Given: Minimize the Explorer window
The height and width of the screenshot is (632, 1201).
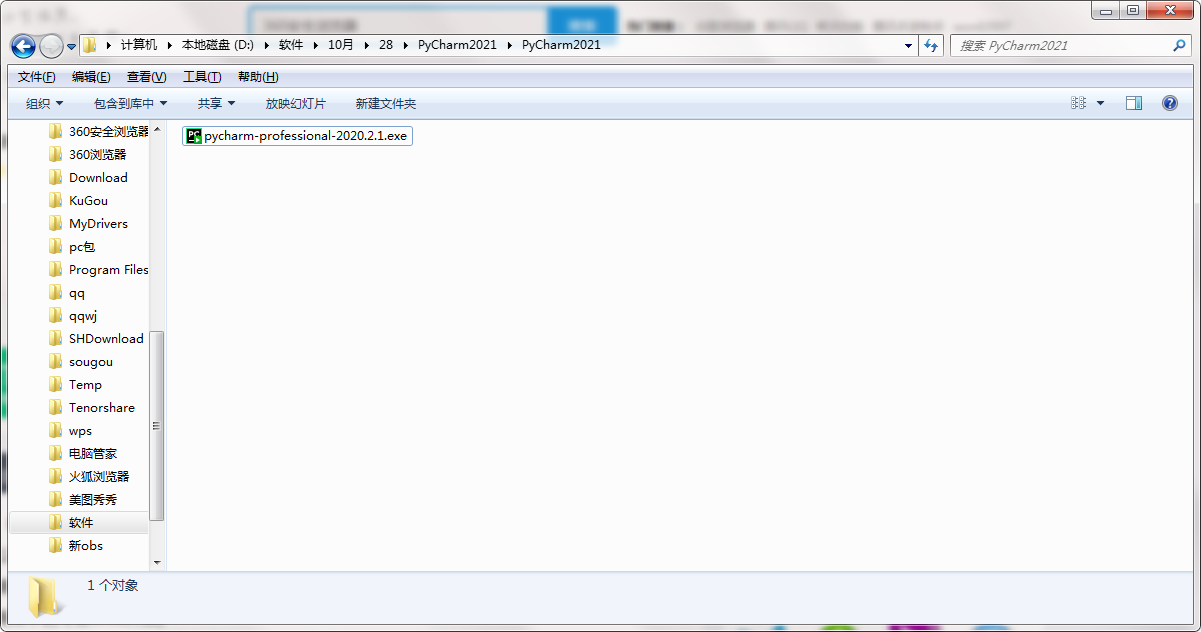Looking at the screenshot, I should click(1105, 10).
